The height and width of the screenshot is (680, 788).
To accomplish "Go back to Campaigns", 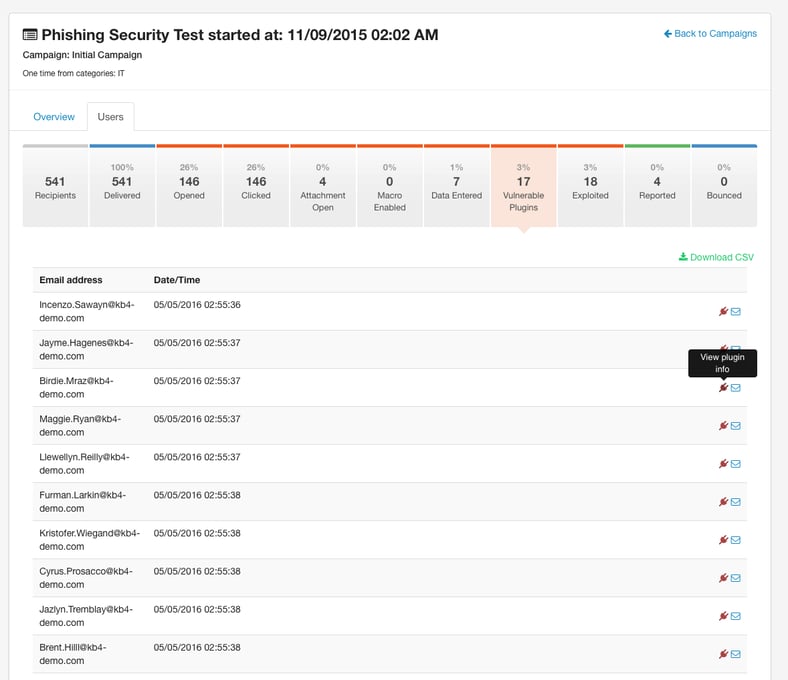I will (710, 34).
